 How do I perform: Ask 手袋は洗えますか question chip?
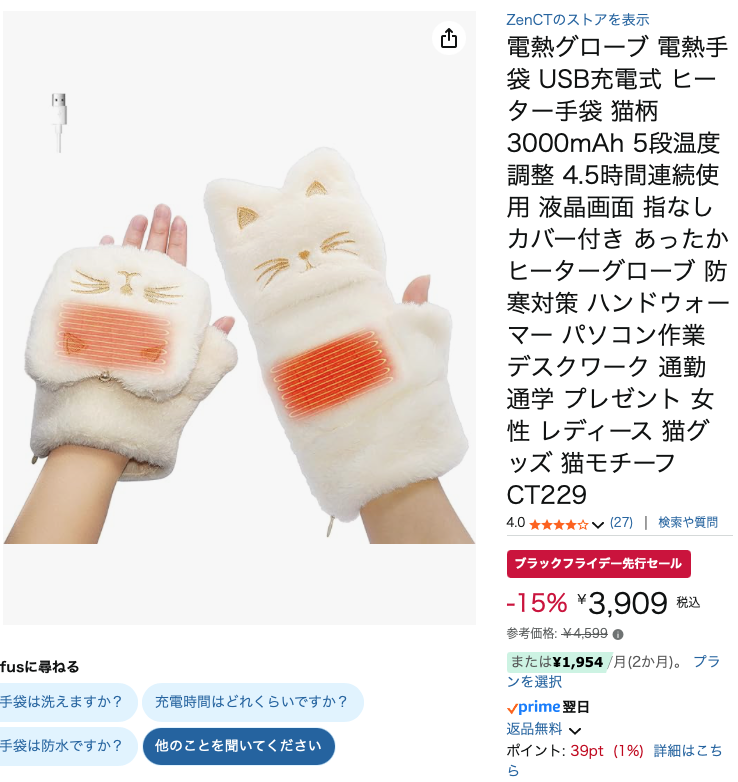(67, 702)
